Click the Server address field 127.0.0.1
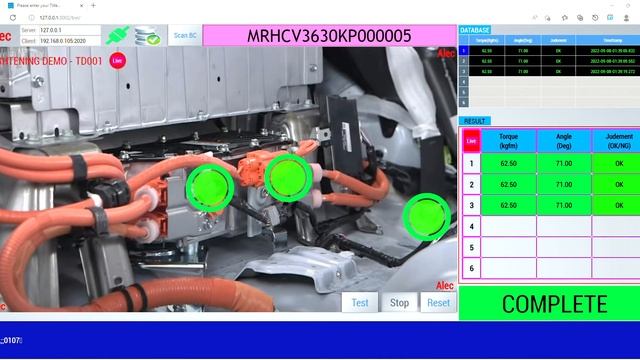640x360 pixels. (69, 30)
